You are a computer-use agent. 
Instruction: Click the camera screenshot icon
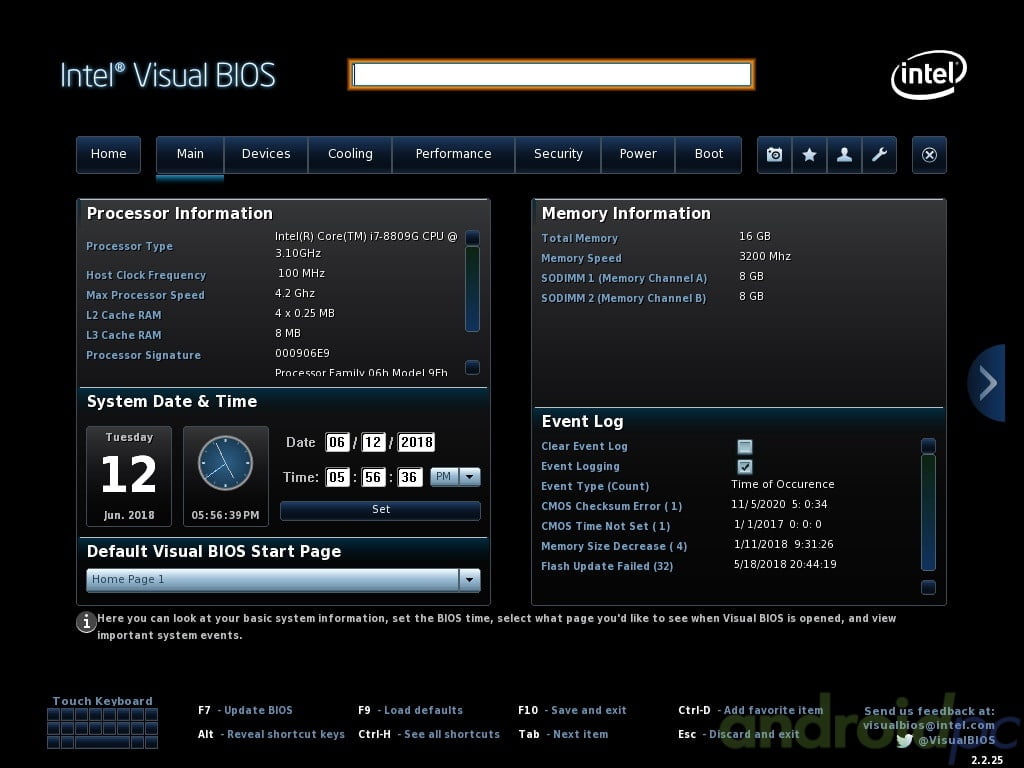click(774, 155)
